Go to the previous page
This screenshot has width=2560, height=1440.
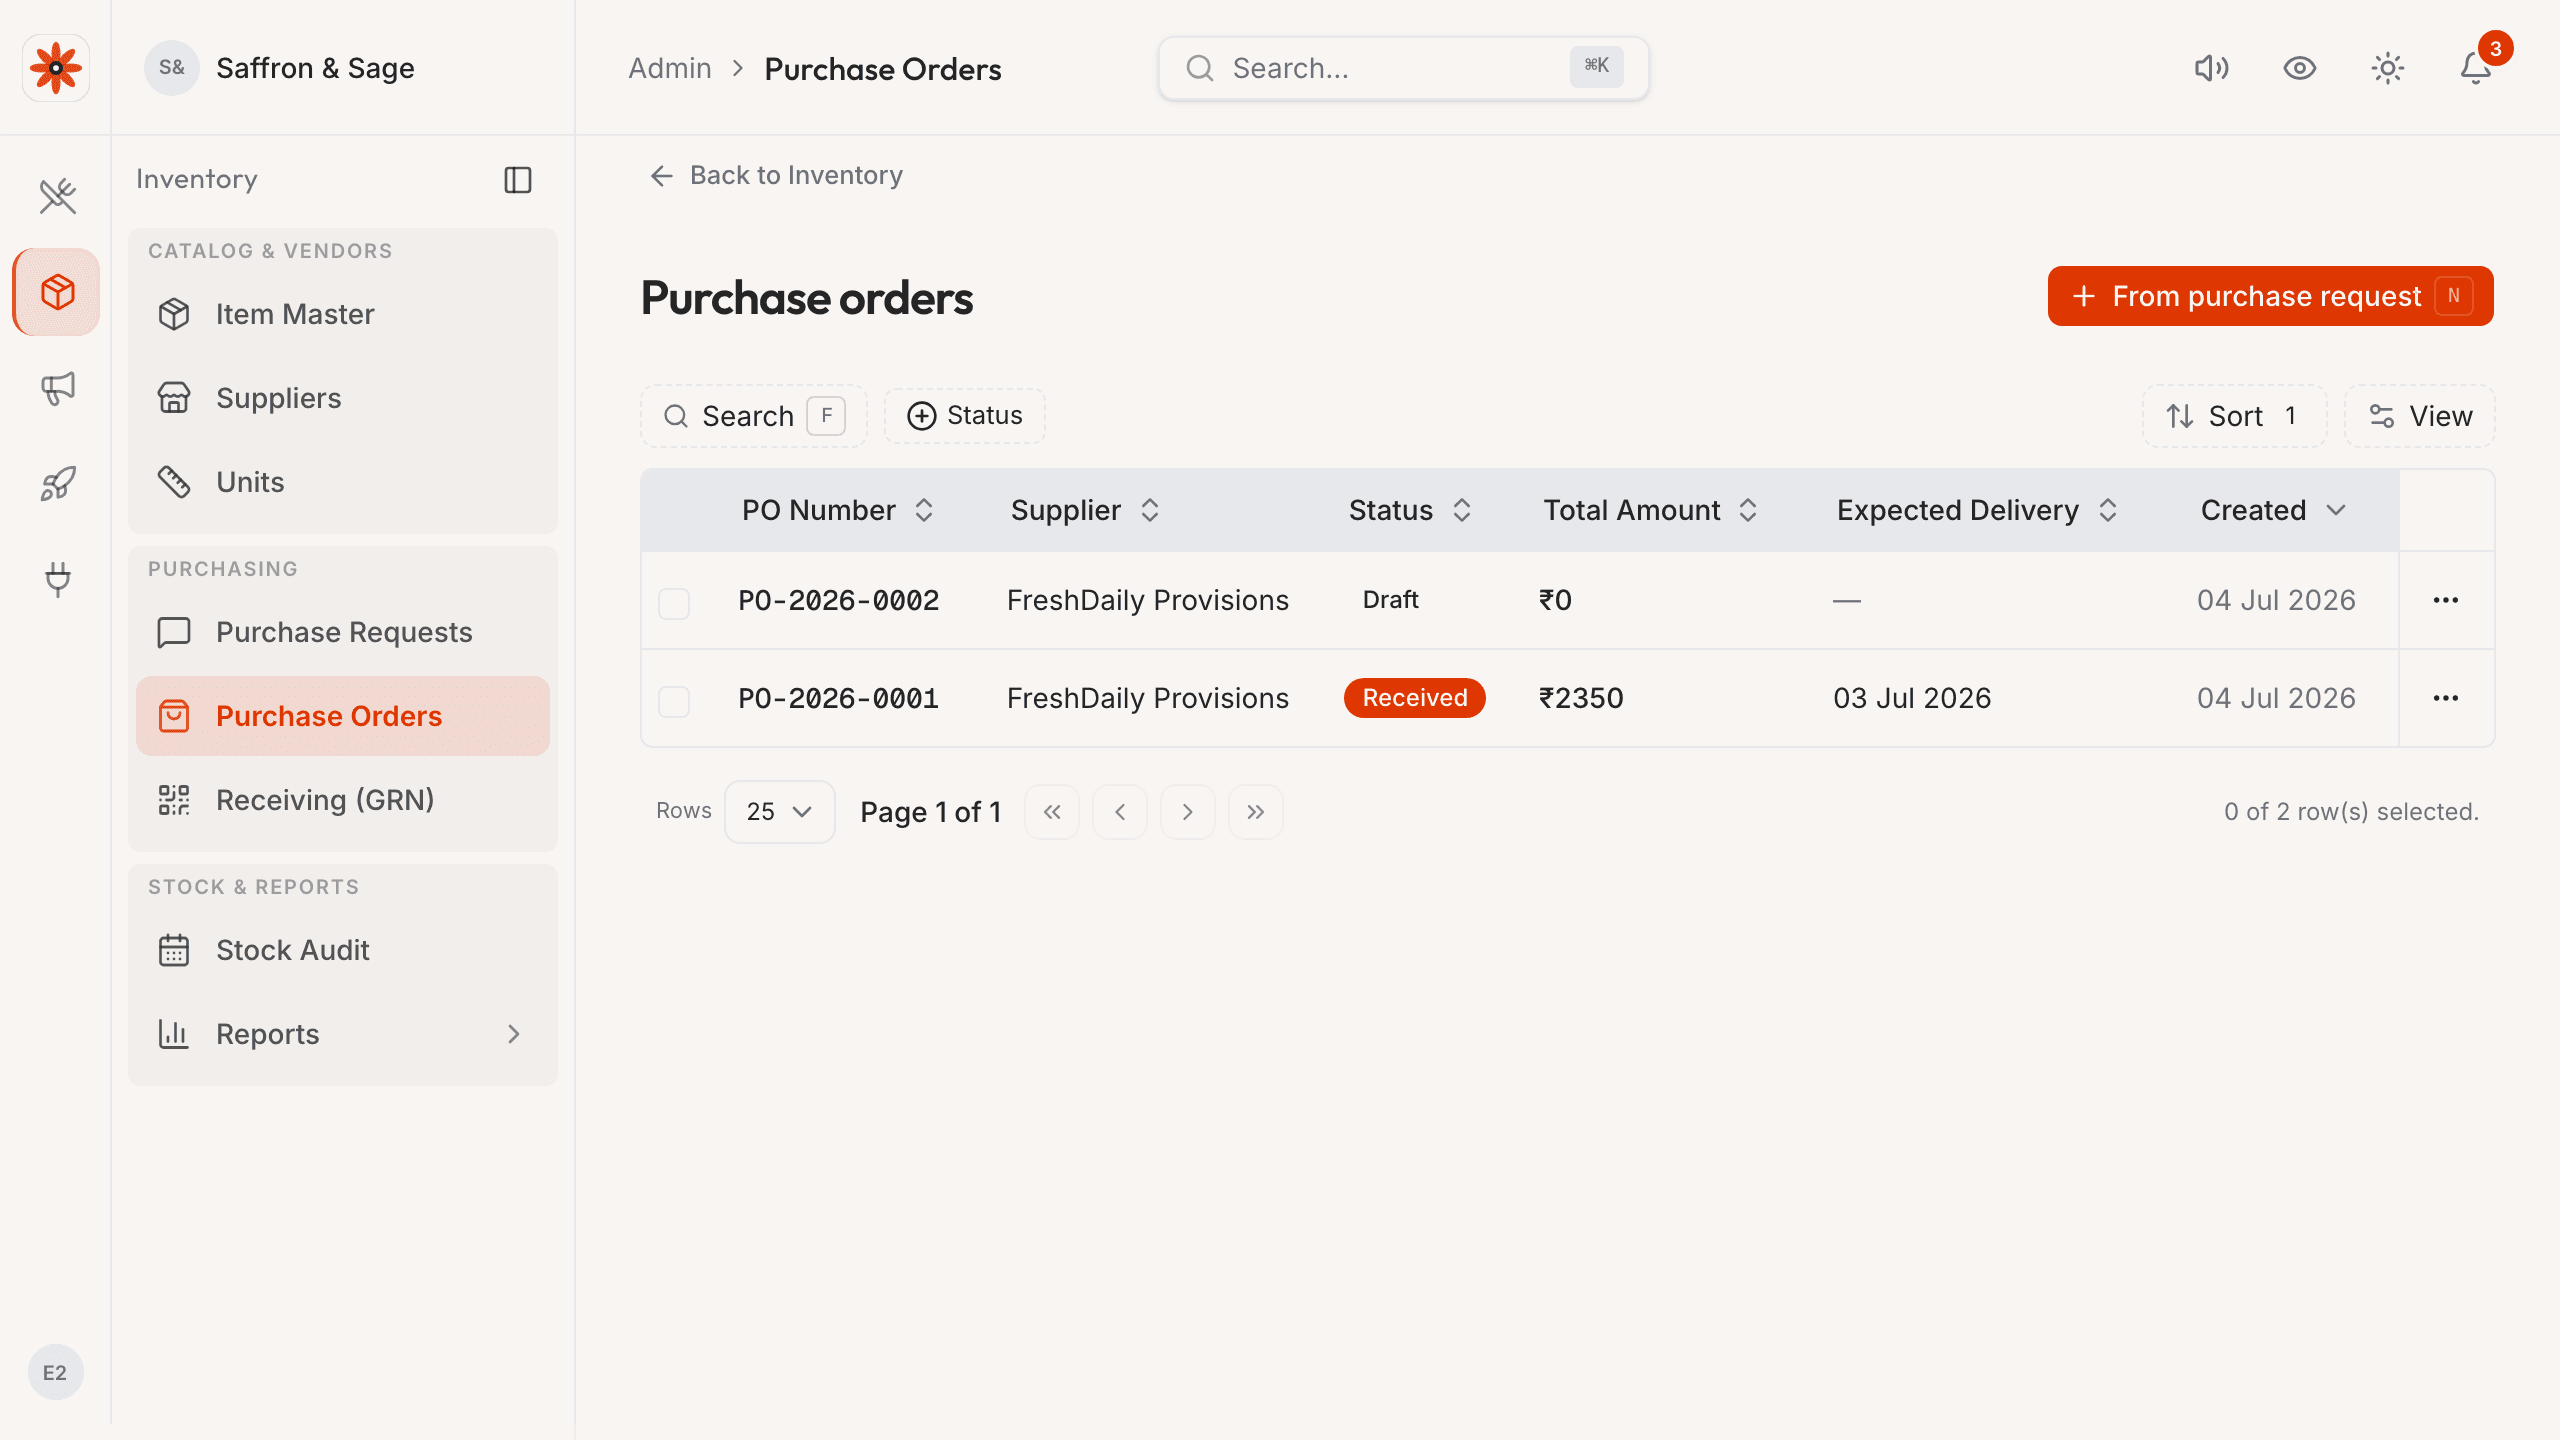tap(1120, 812)
